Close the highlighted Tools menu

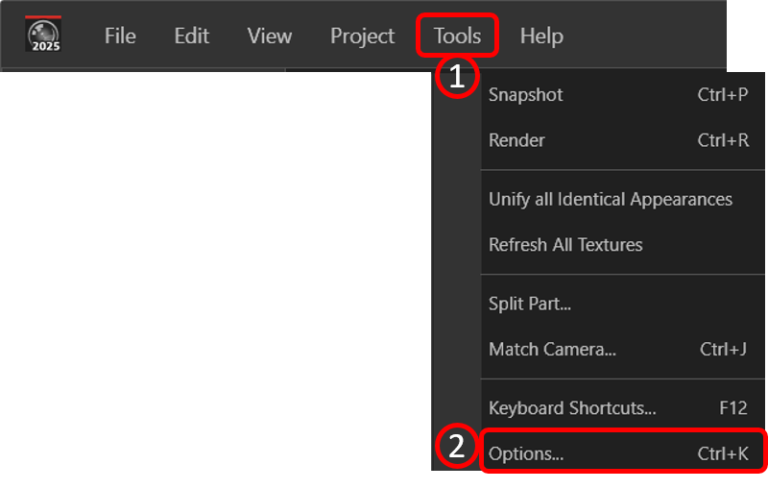point(457,36)
